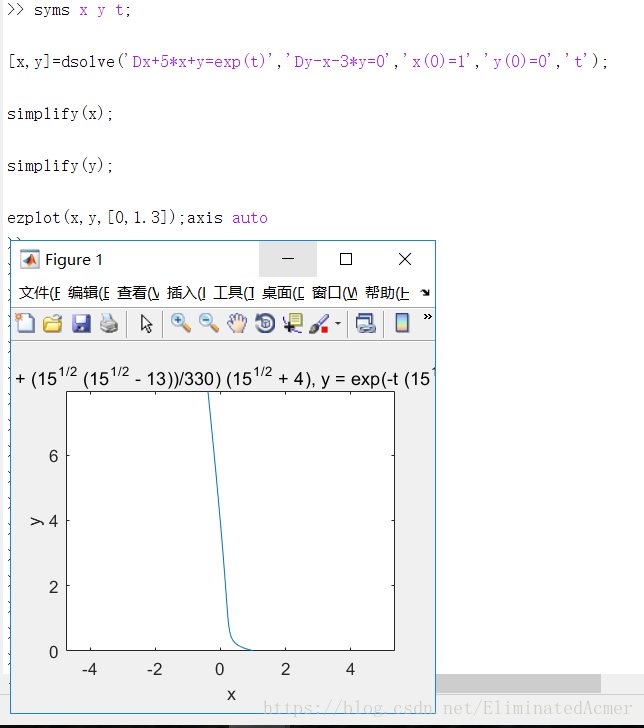Open the 编辑 (Edit) menu
The width and height of the screenshot is (644, 728).
click(x=89, y=292)
